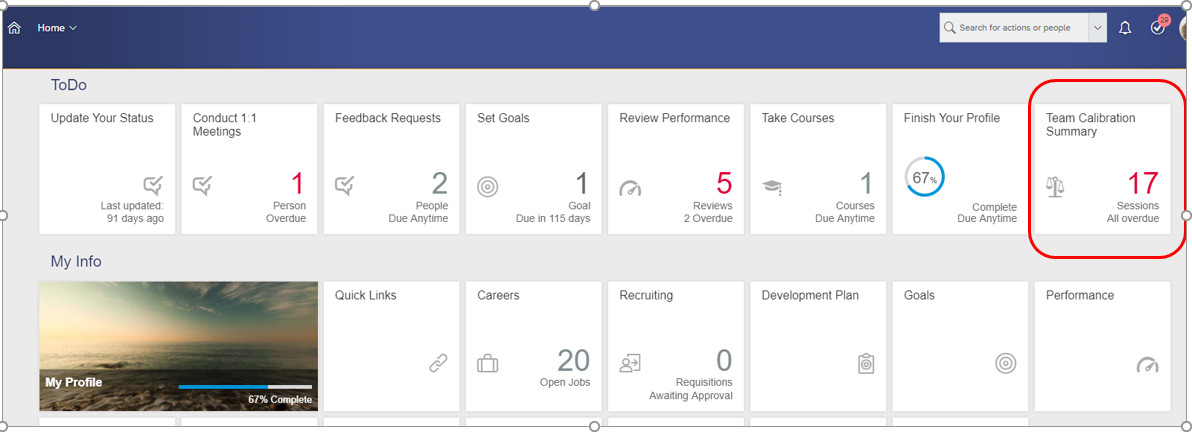The height and width of the screenshot is (432, 1192).
Task: Click the Quick Links chain icon
Action: pyautogui.click(x=439, y=364)
